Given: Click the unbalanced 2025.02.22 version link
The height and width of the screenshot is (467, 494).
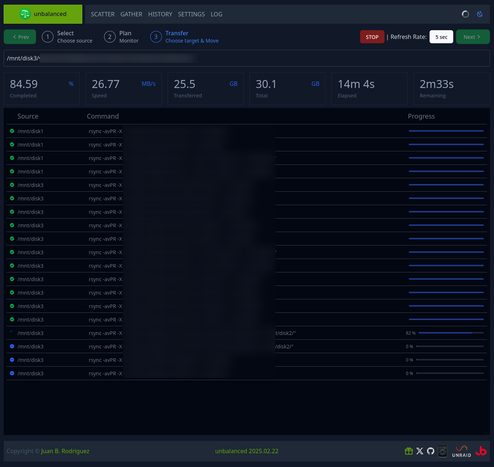Looking at the screenshot, I should pyautogui.click(x=247, y=451).
